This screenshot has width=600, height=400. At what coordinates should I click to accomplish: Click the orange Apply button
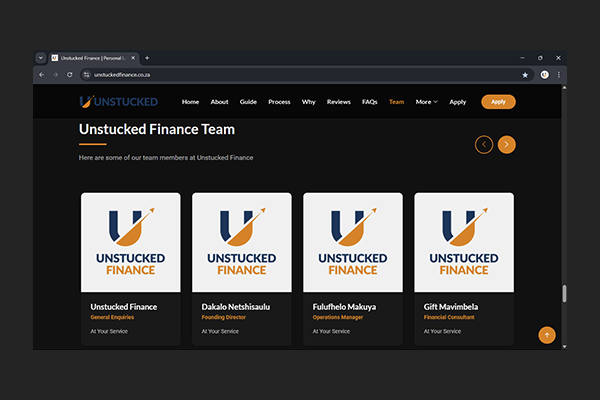(x=498, y=102)
